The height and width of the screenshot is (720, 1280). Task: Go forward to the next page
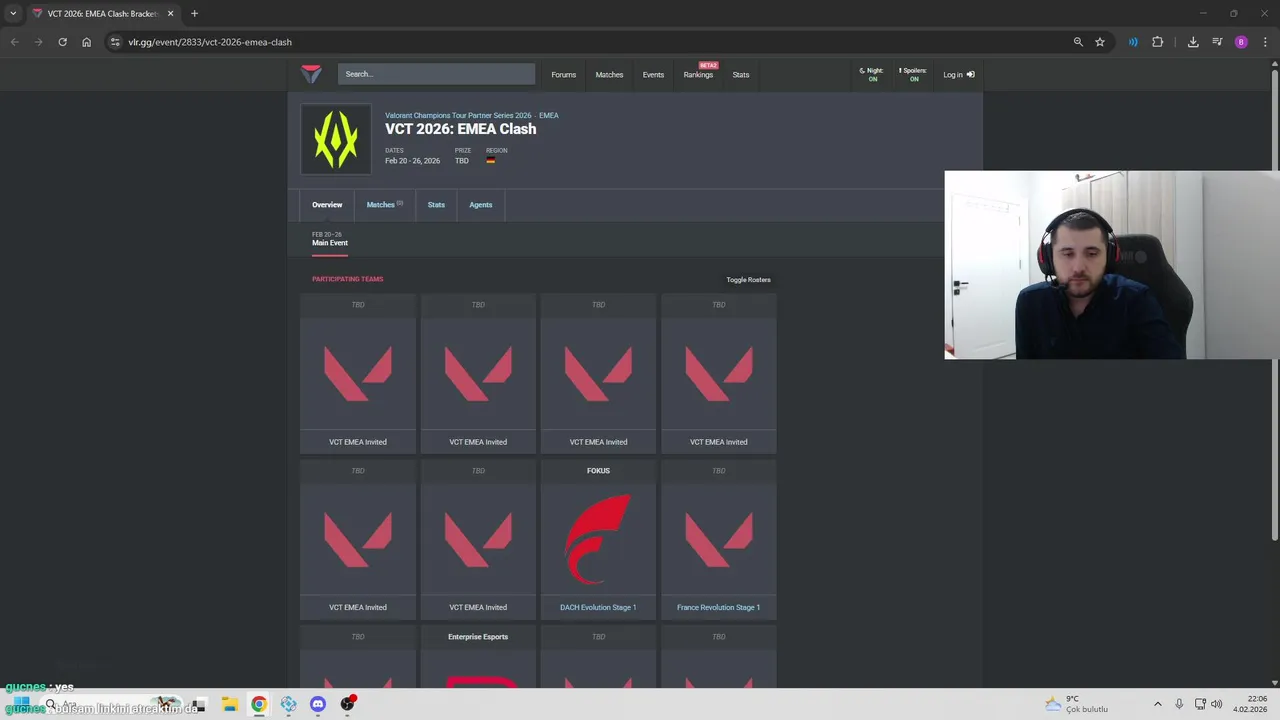(x=38, y=42)
